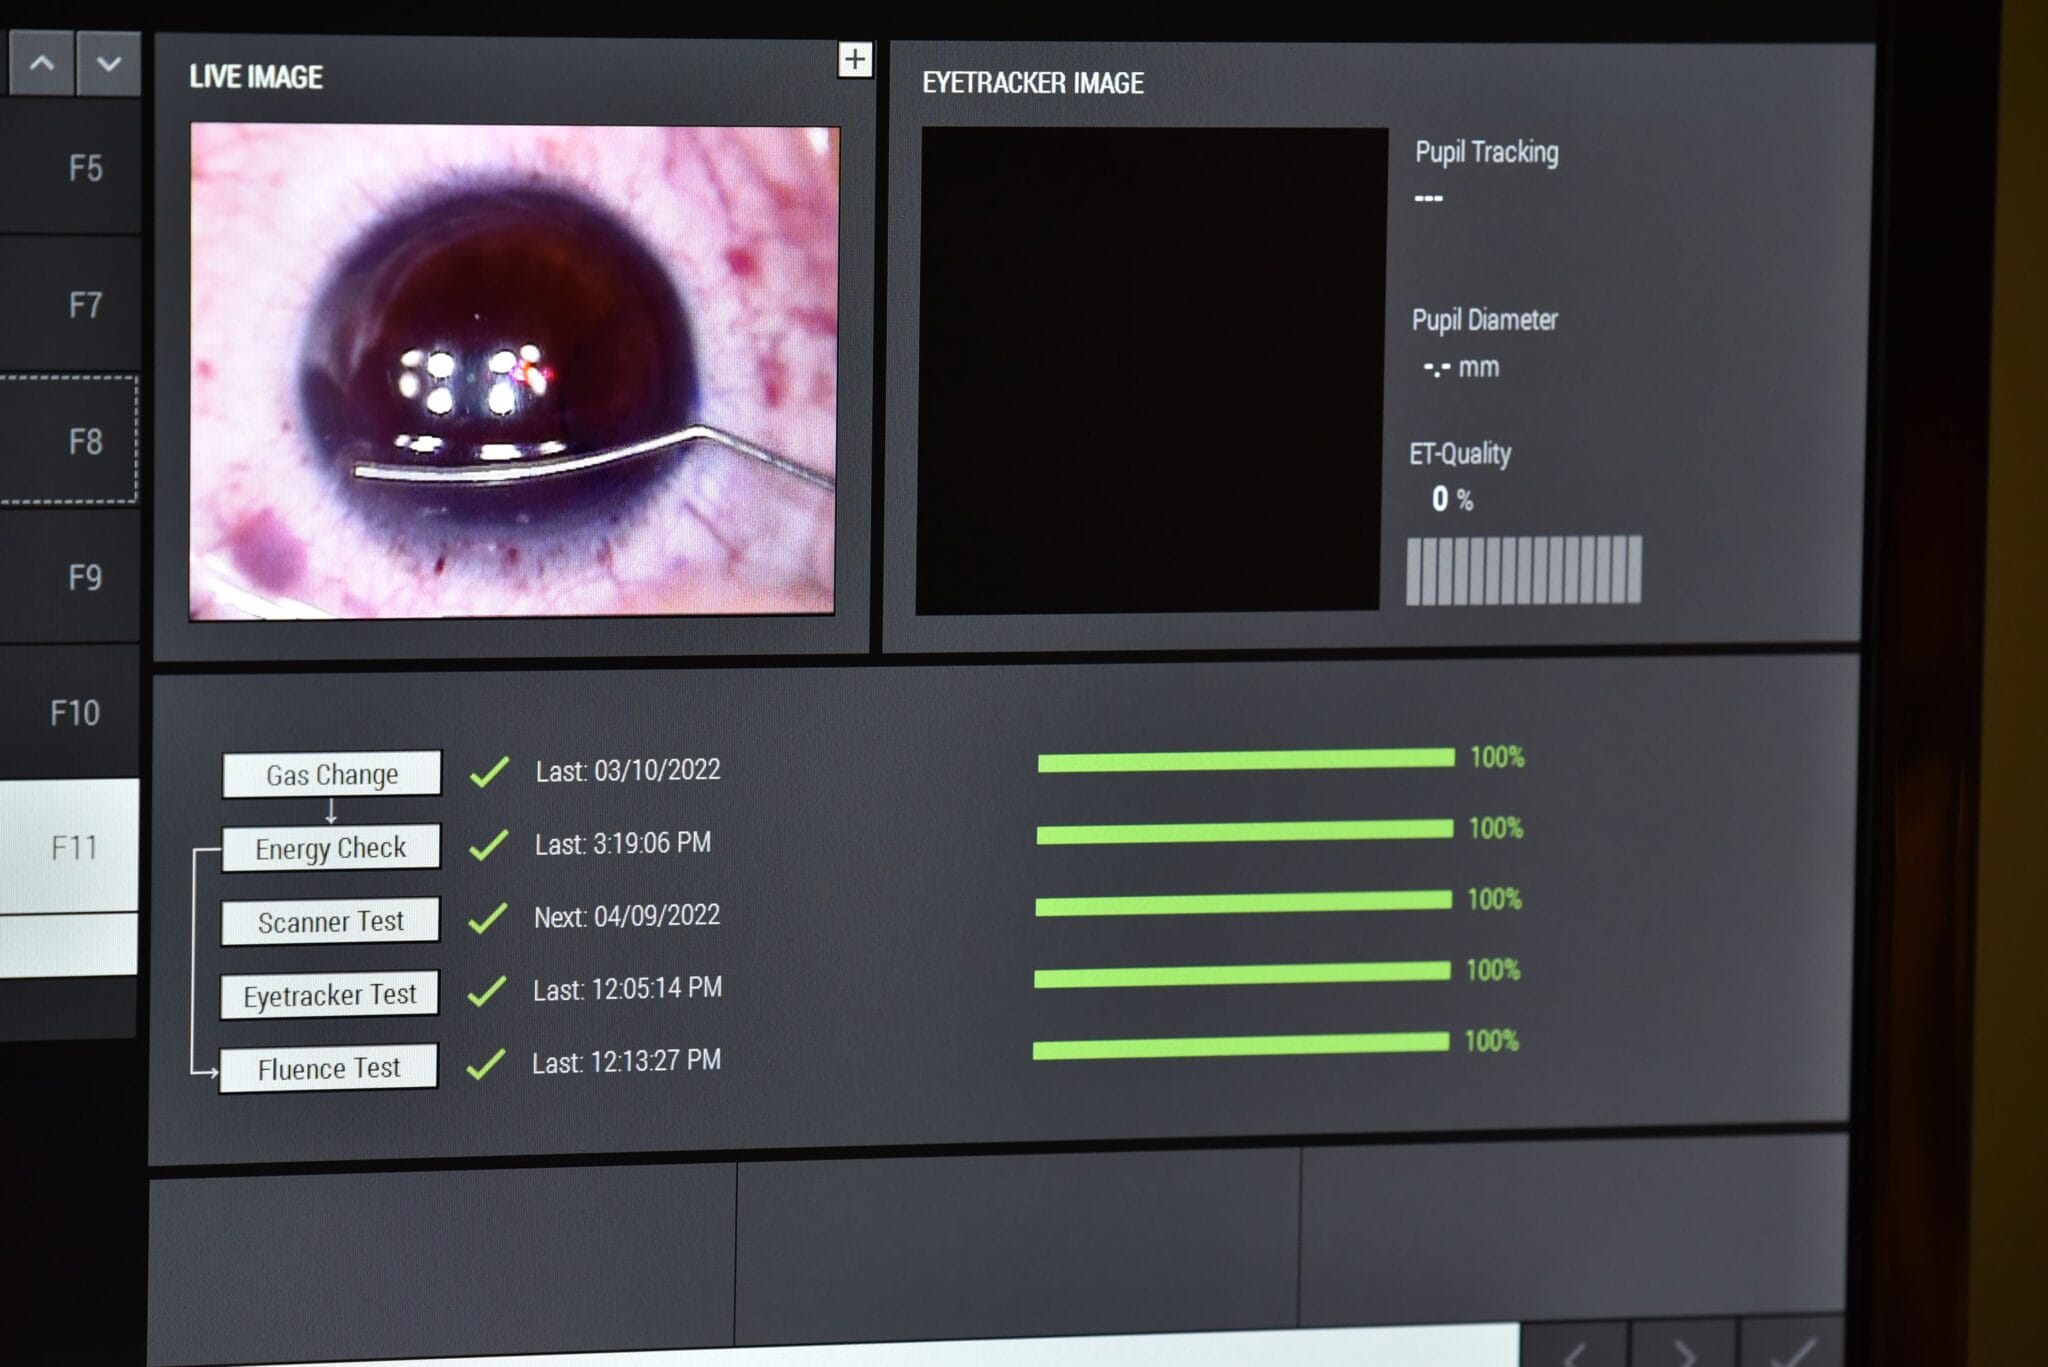Click 'Last: 3:19:06 PM' text
Screen dimensions: 2048x1367
click(623, 843)
